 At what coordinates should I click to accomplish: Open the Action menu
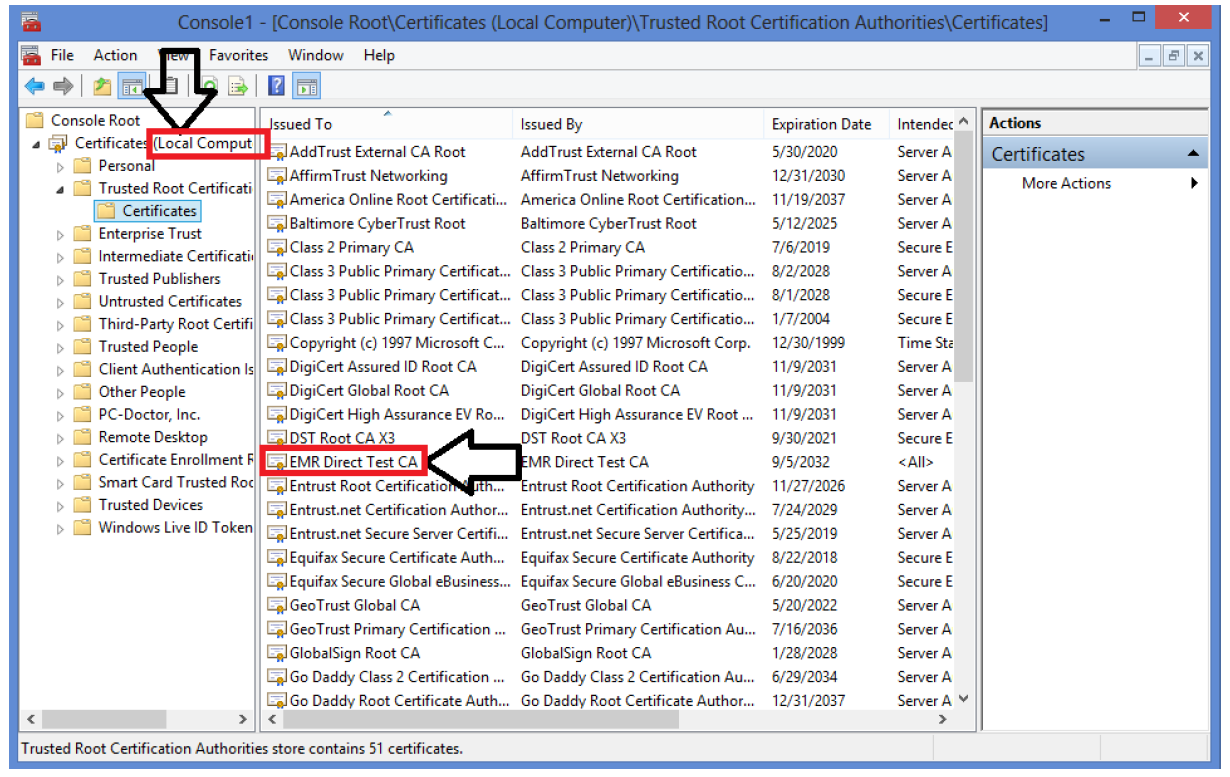[x=116, y=55]
